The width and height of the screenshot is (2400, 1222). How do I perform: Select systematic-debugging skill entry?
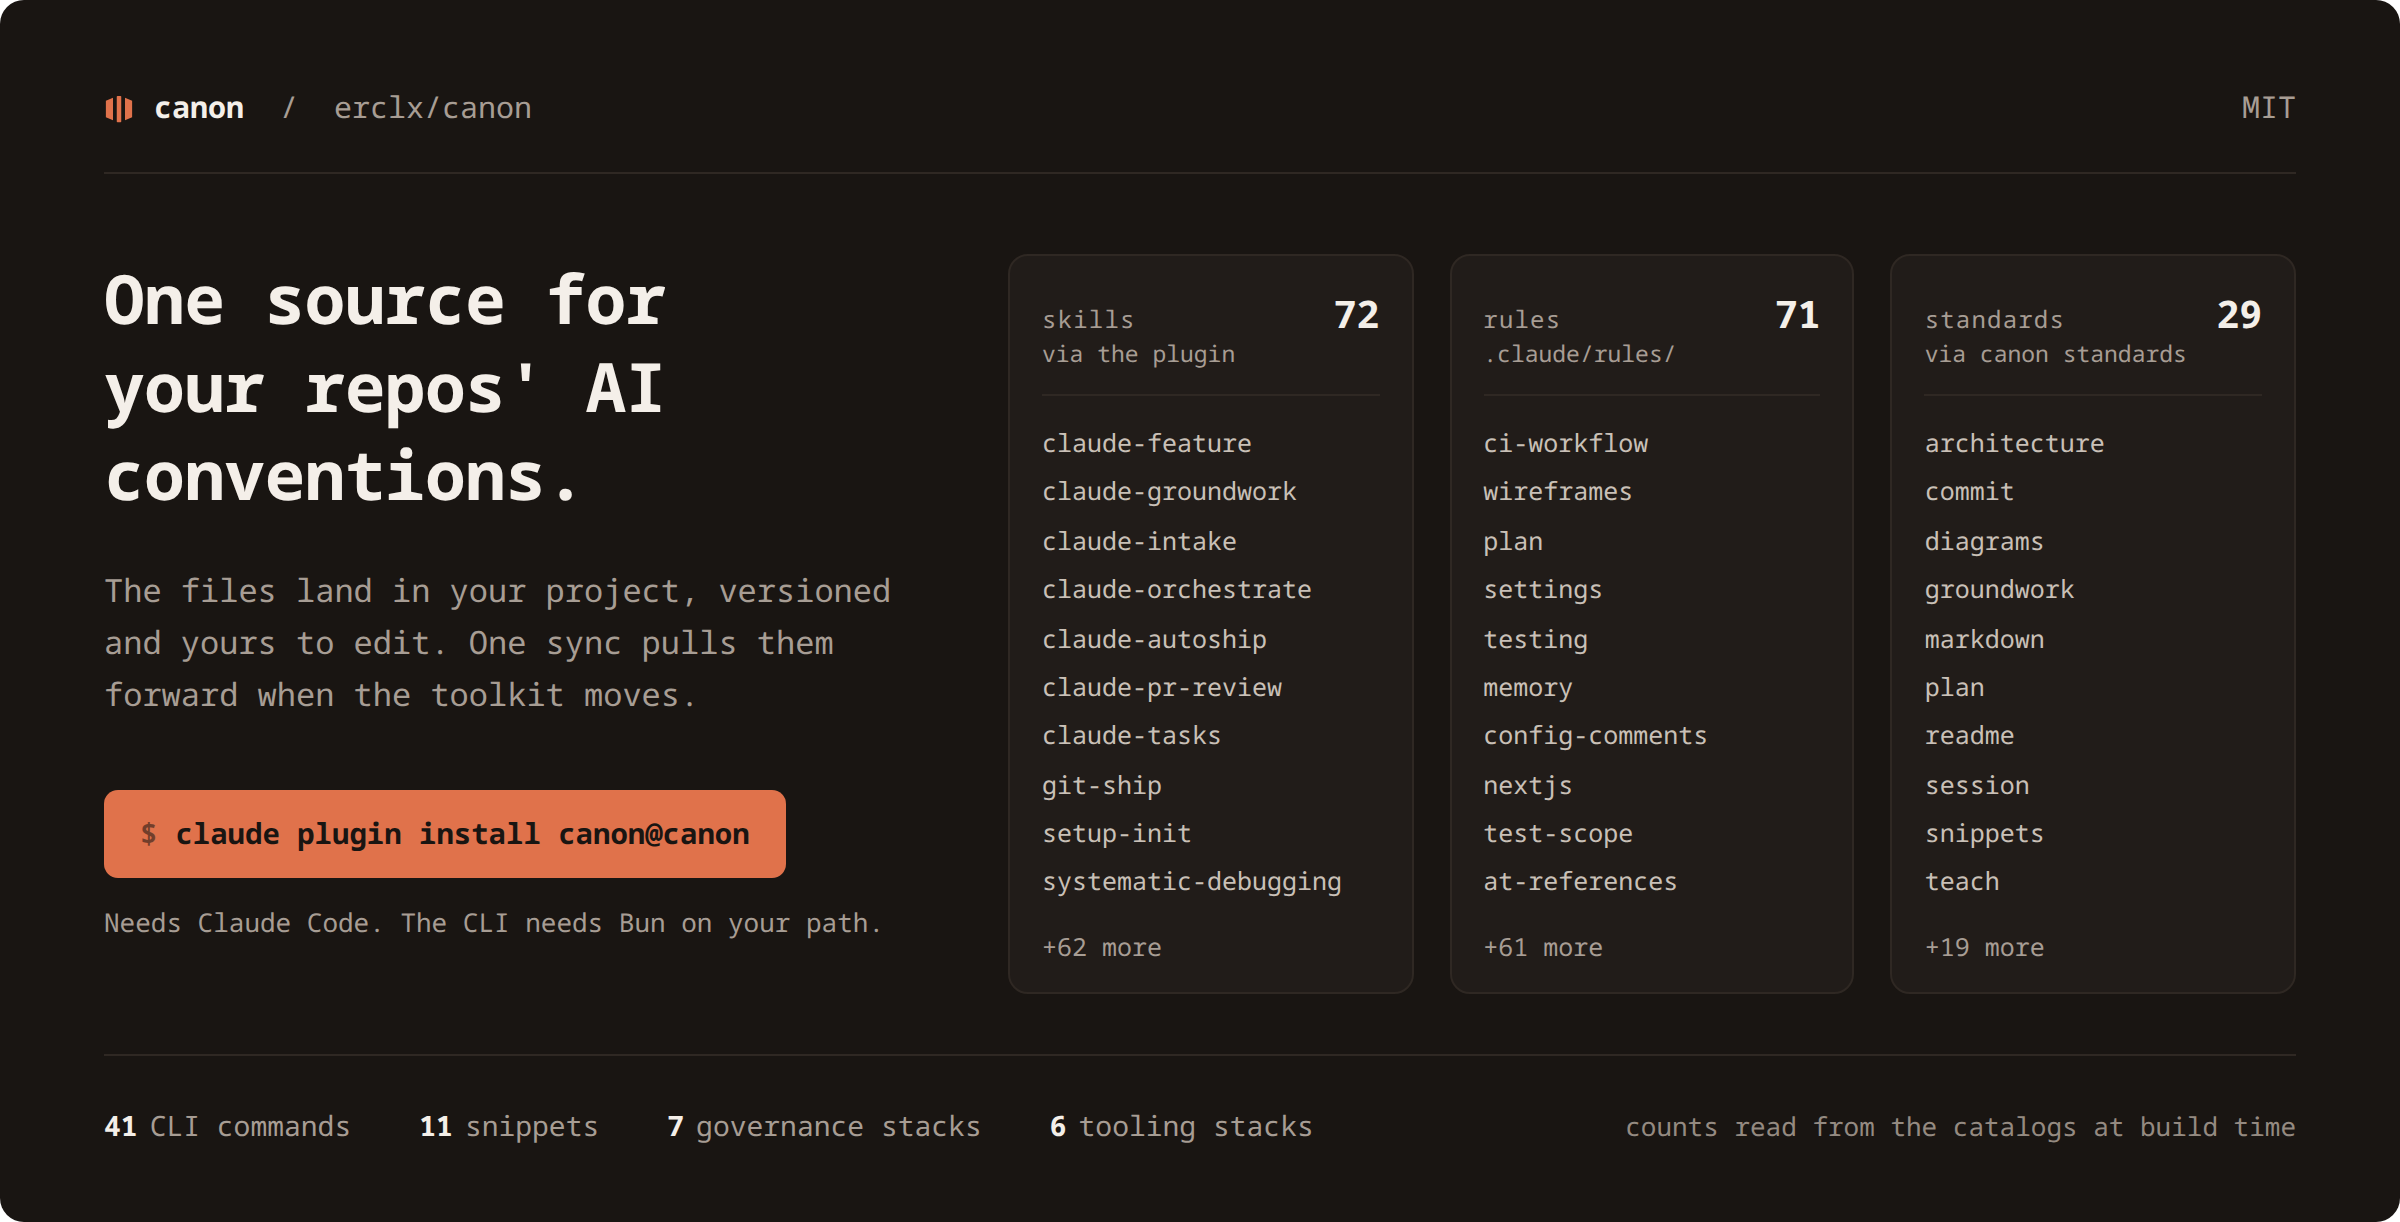coord(1191,882)
